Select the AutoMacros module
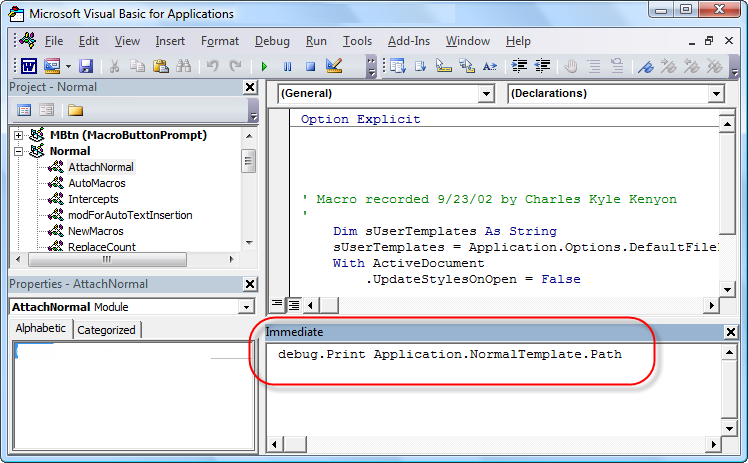The image size is (748, 463). tap(97, 183)
